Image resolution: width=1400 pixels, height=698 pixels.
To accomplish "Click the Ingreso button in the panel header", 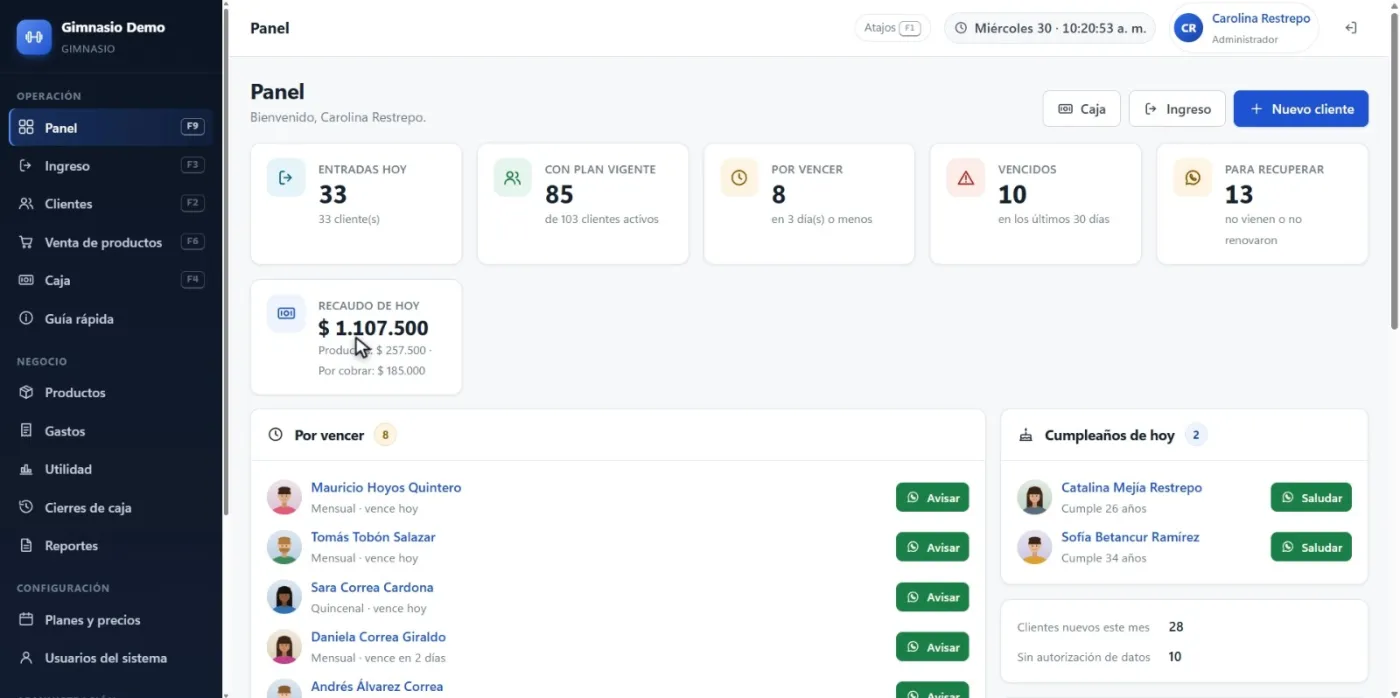I will [1177, 109].
